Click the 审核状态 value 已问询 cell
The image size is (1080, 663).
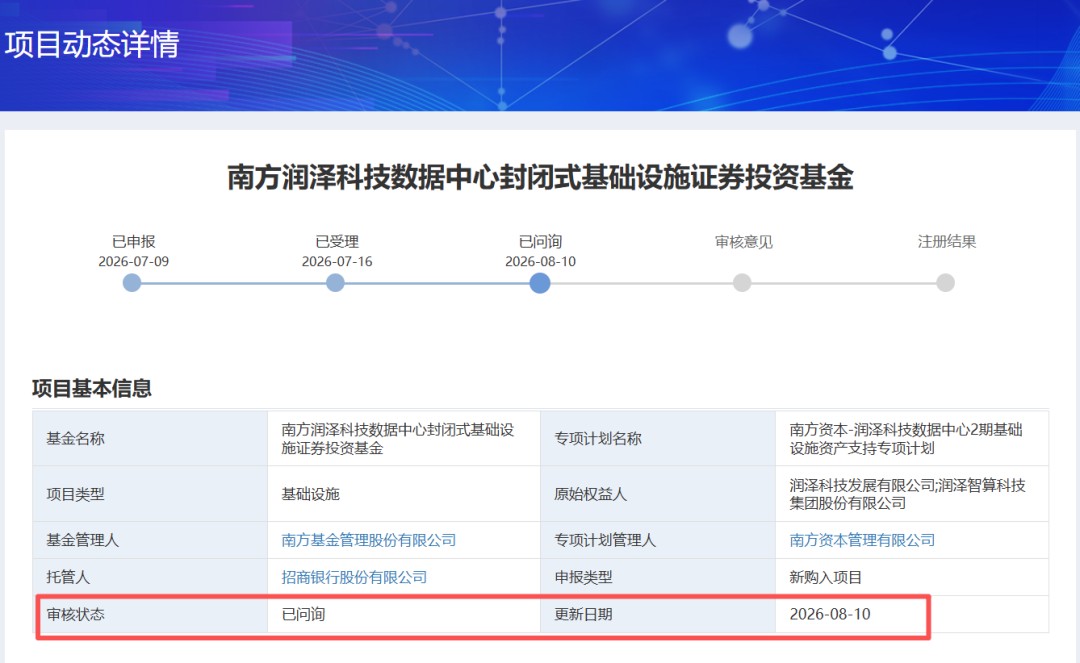coord(404,614)
